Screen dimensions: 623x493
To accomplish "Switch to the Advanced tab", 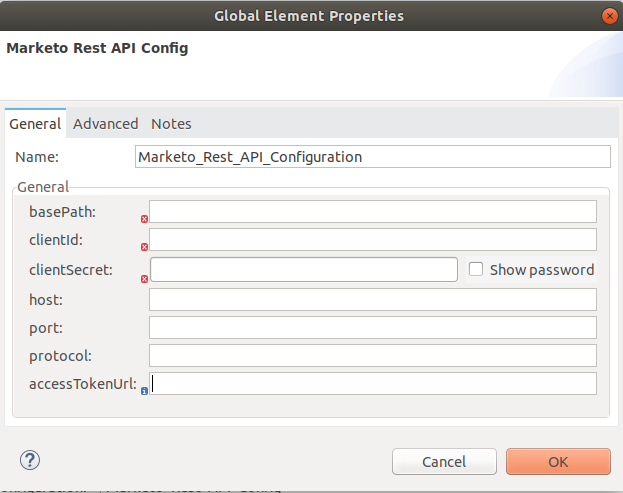I will tap(105, 124).
